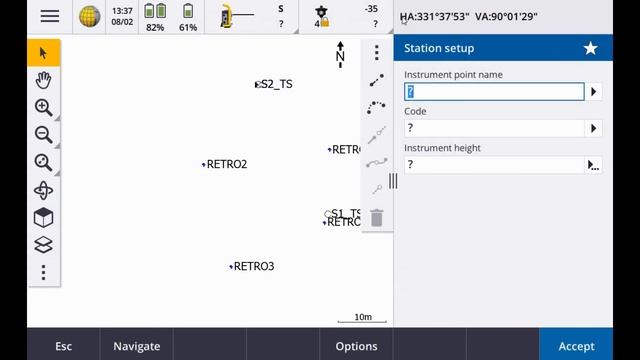640x360 pixels.
Task: Activate the Orbit map tool
Action: point(44,190)
